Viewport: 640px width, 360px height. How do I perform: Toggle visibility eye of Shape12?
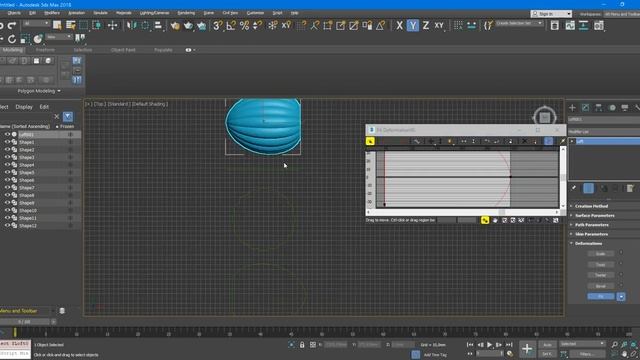(x=7, y=226)
